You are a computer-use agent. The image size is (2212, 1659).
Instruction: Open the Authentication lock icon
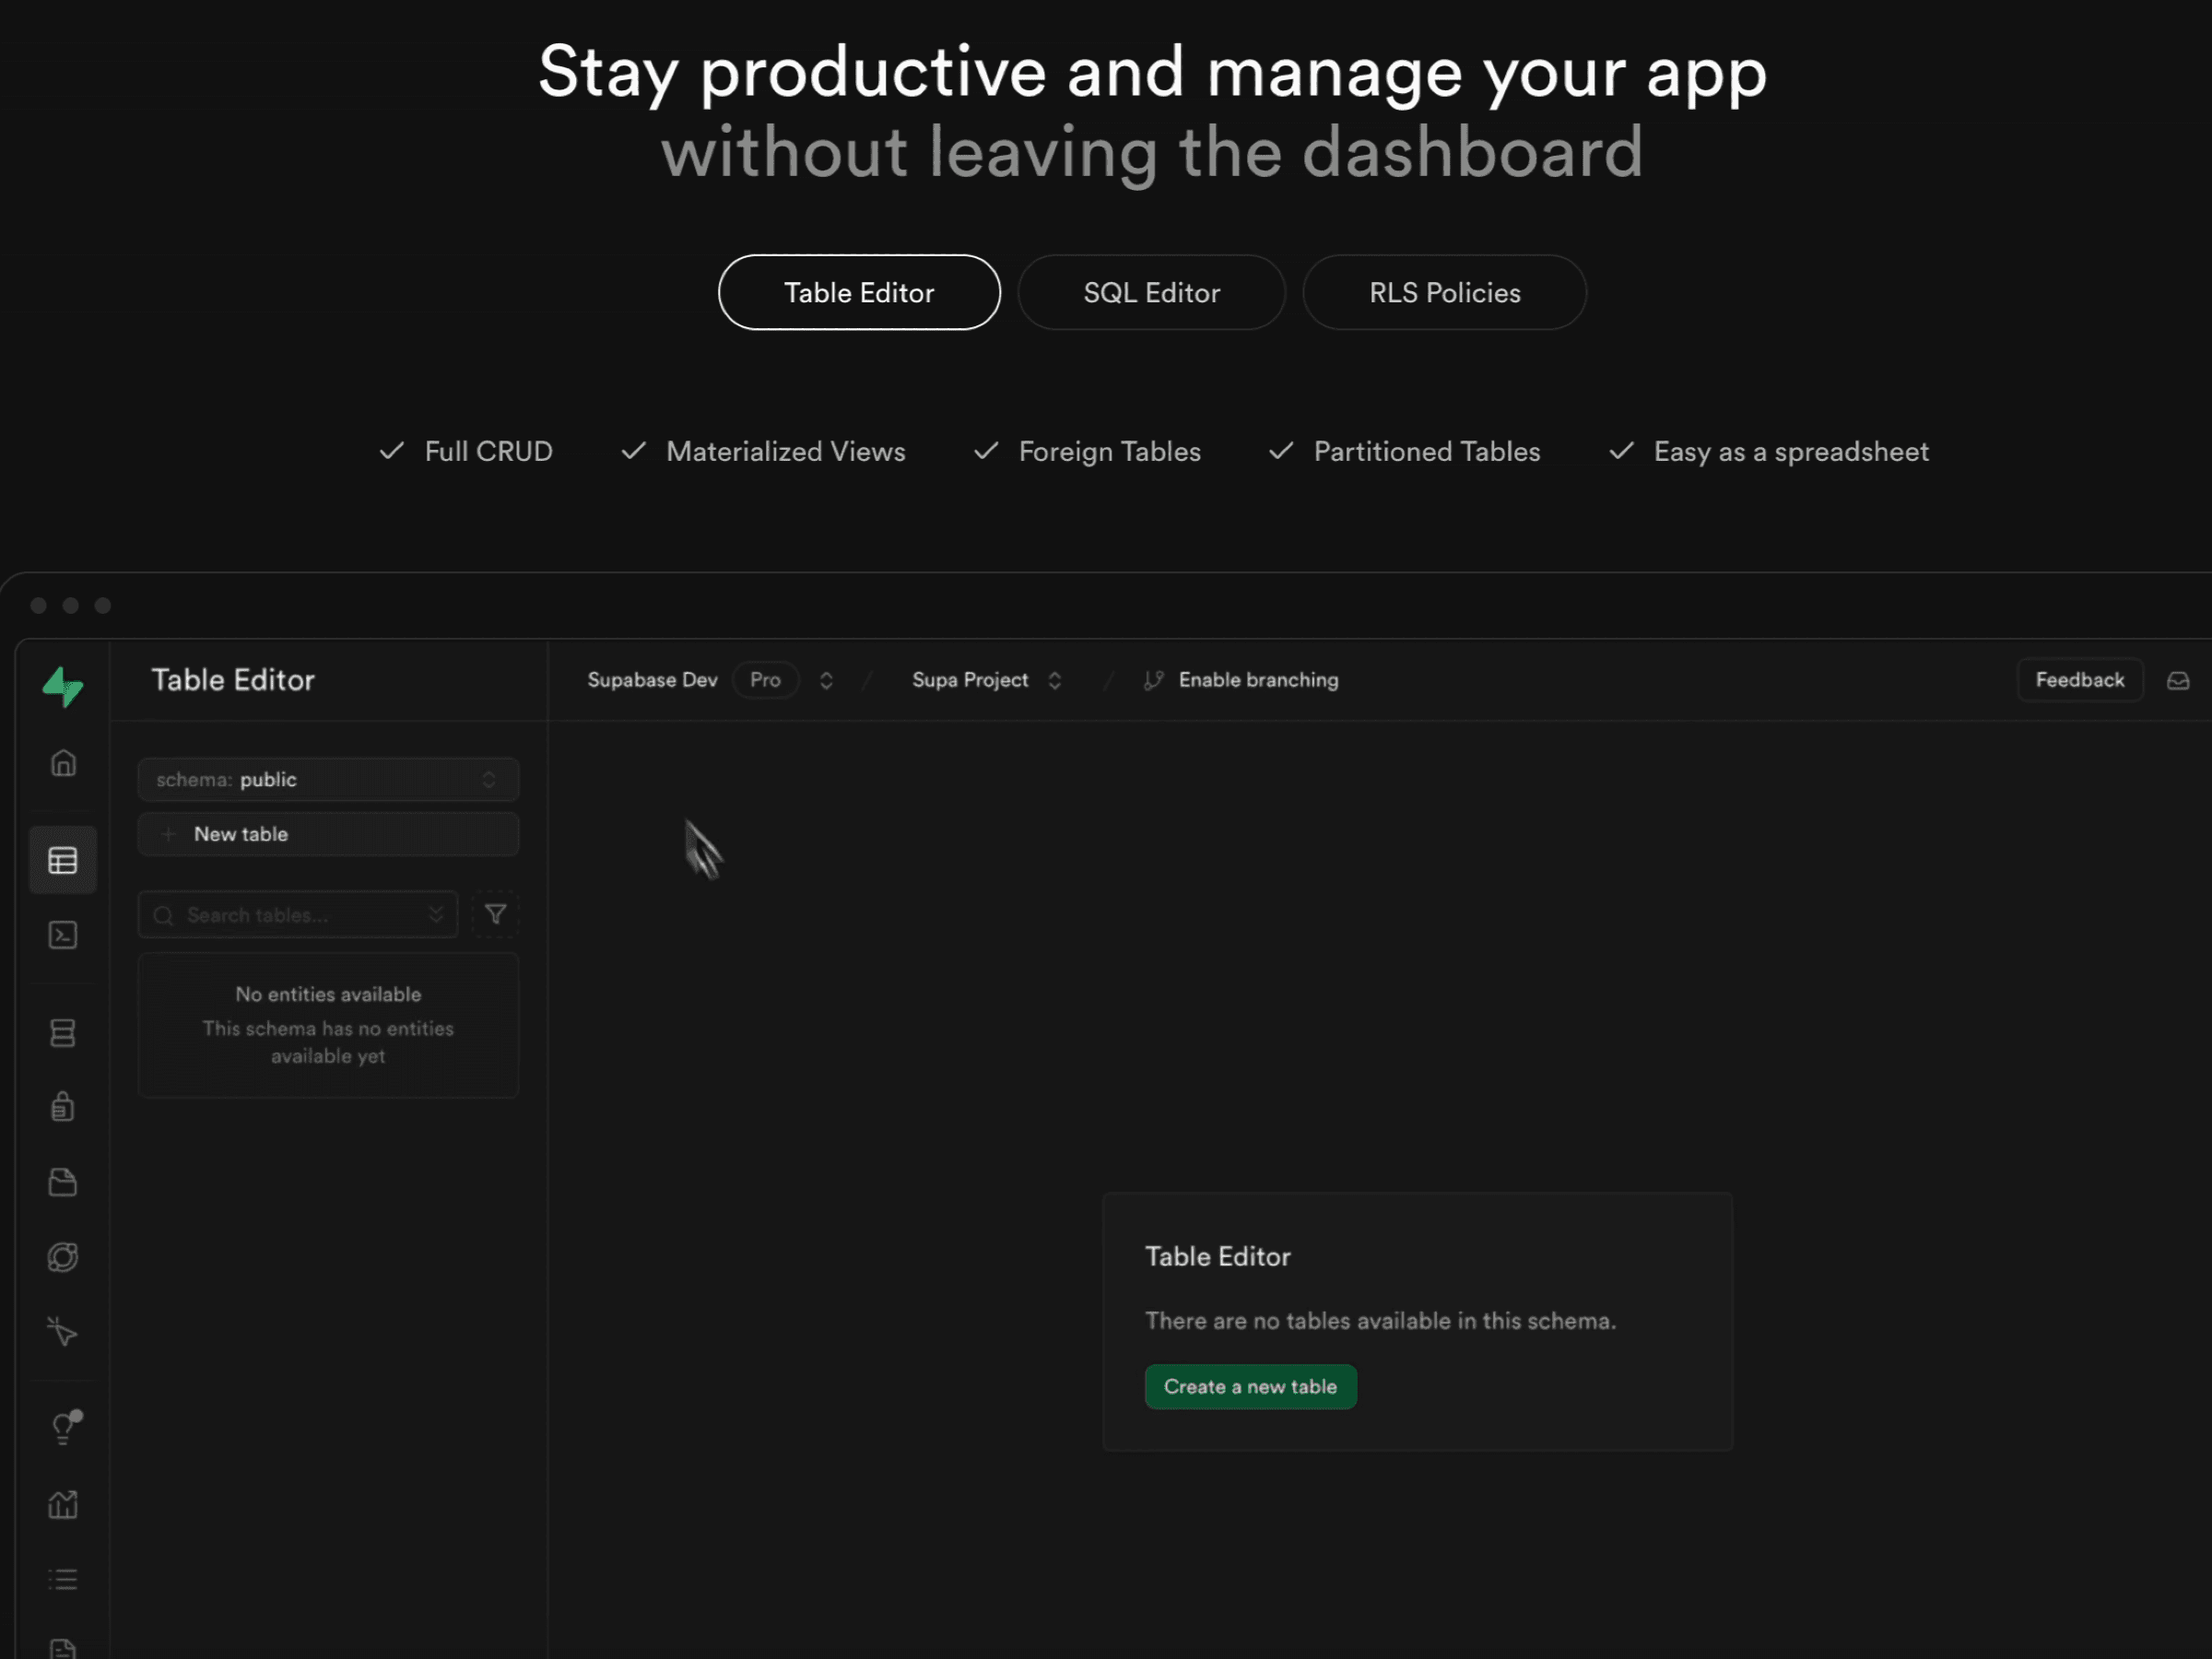click(x=63, y=1107)
